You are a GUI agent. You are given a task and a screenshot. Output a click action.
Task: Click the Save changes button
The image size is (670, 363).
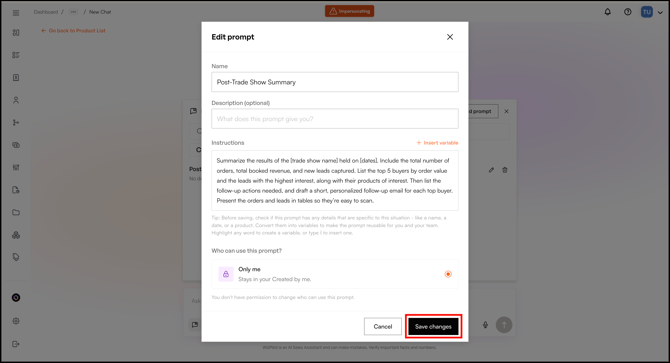tap(433, 327)
